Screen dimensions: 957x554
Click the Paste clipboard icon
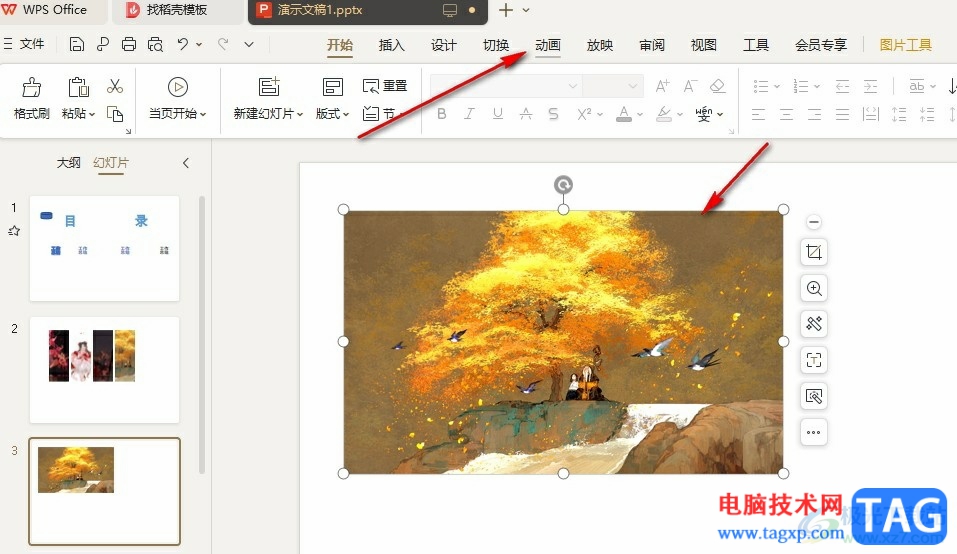click(78, 87)
